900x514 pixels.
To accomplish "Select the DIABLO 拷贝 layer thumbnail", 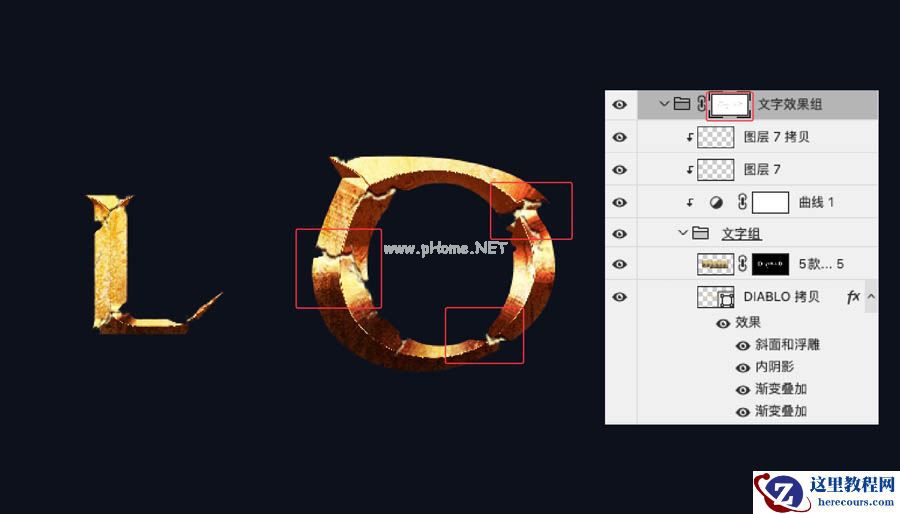I will pos(716,297).
